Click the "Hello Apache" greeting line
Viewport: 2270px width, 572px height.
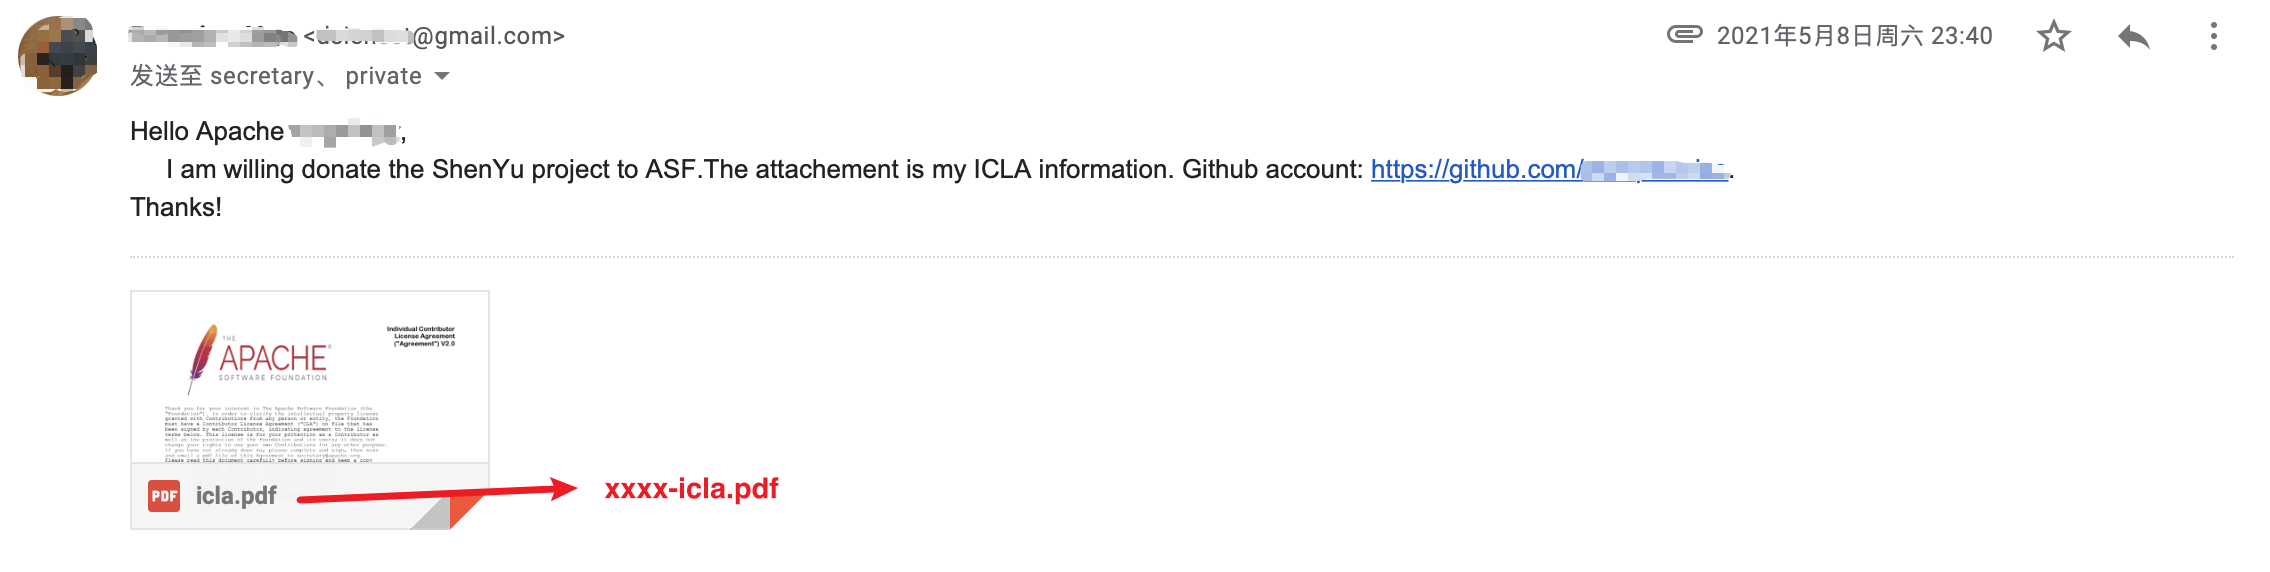(x=207, y=131)
